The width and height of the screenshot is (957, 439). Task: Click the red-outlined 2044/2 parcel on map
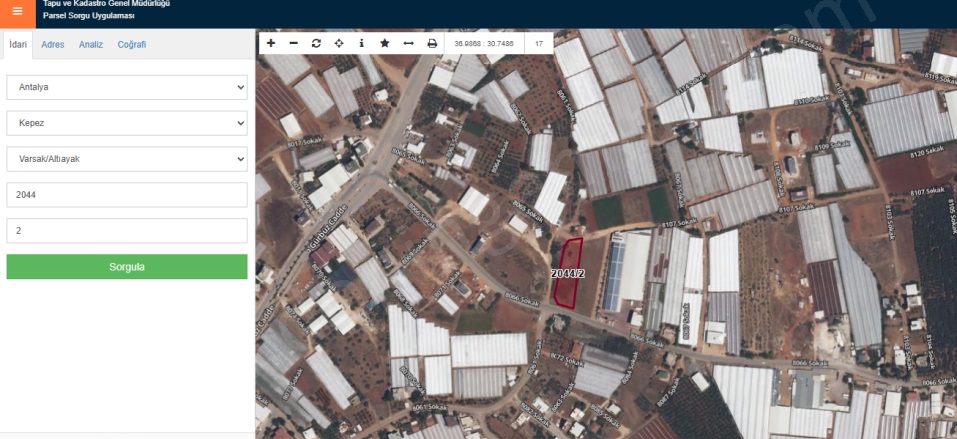(x=568, y=273)
